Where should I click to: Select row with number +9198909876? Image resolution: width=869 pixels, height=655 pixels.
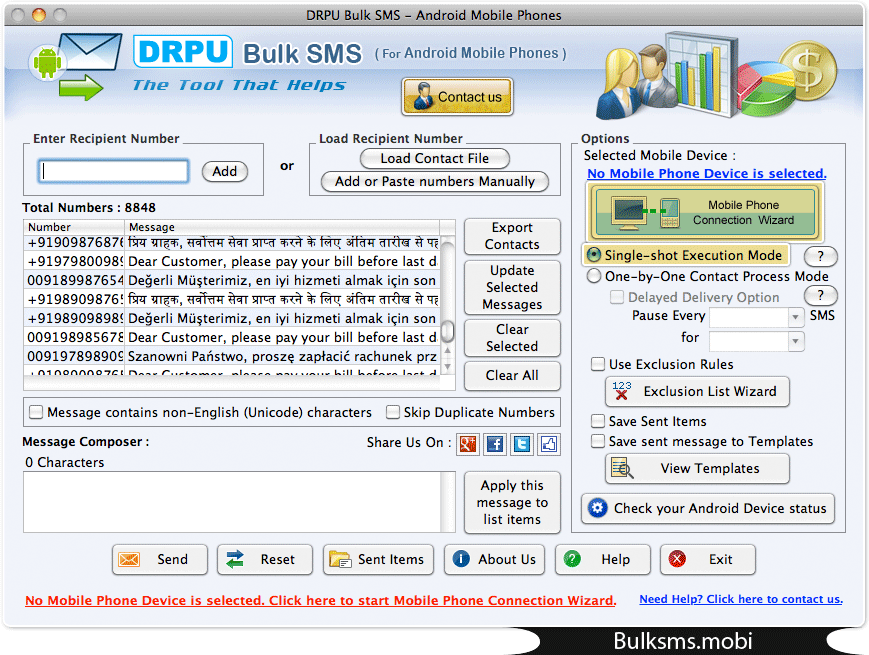pyautogui.click(x=232, y=299)
